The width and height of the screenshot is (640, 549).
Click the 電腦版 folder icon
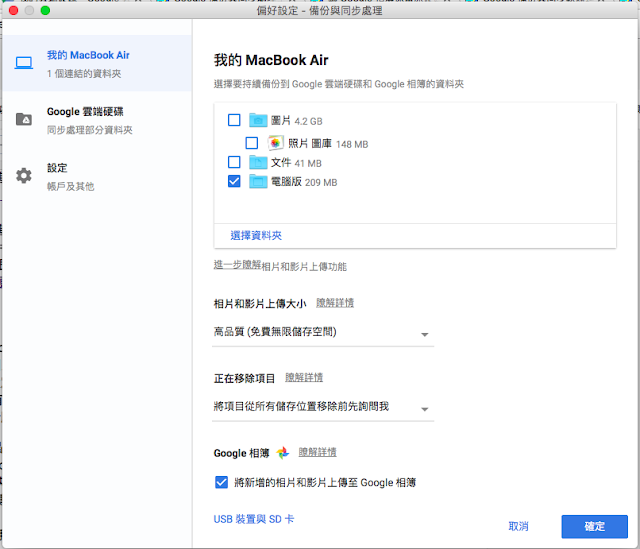pos(258,181)
